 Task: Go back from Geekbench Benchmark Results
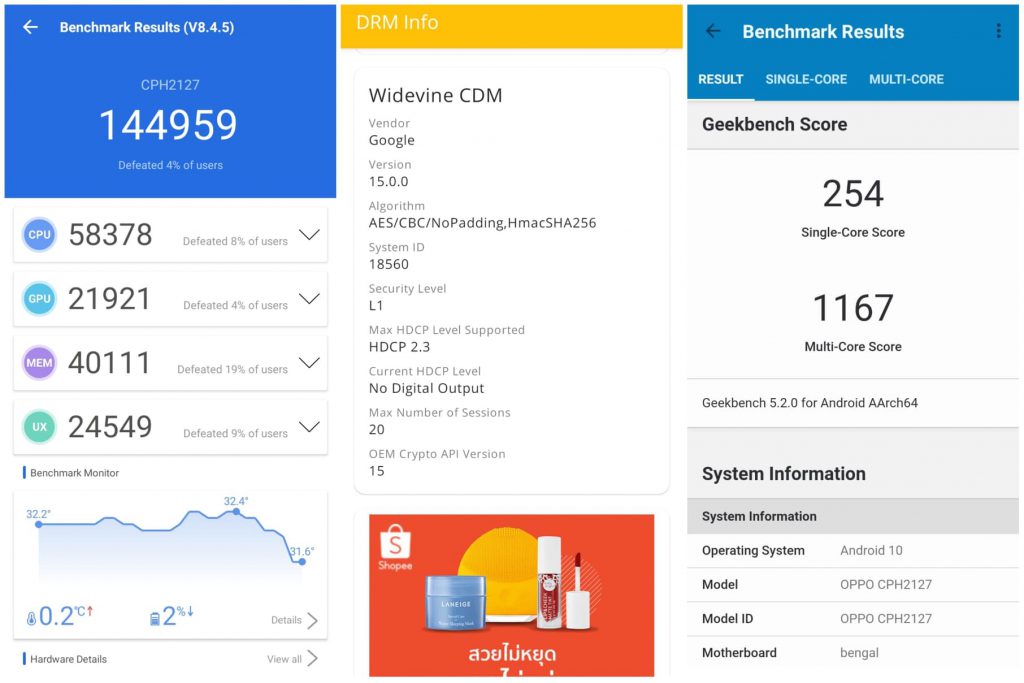click(x=713, y=31)
